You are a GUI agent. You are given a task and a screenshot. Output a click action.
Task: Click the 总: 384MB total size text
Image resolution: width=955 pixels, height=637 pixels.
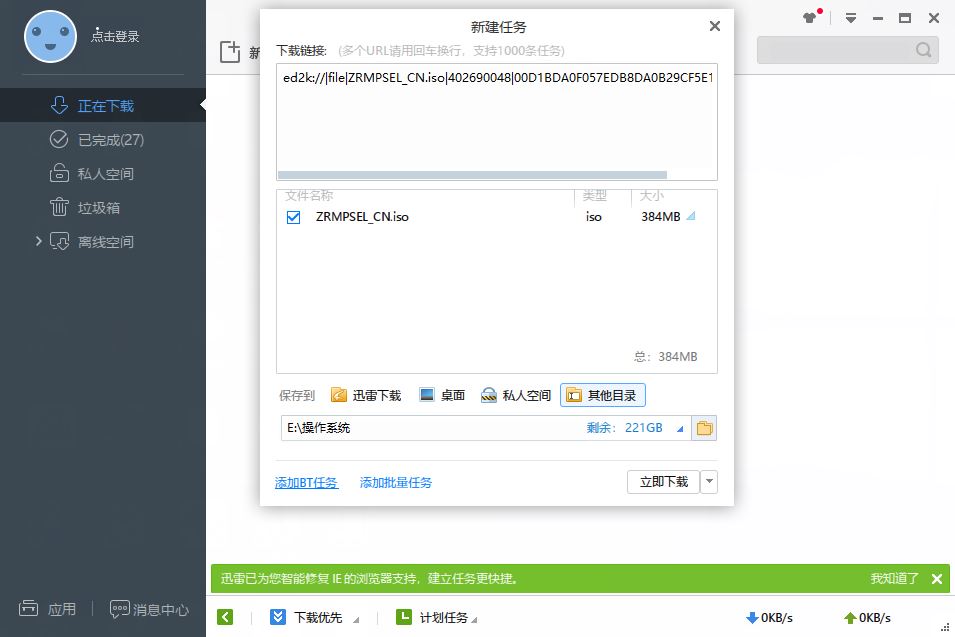coord(666,356)
